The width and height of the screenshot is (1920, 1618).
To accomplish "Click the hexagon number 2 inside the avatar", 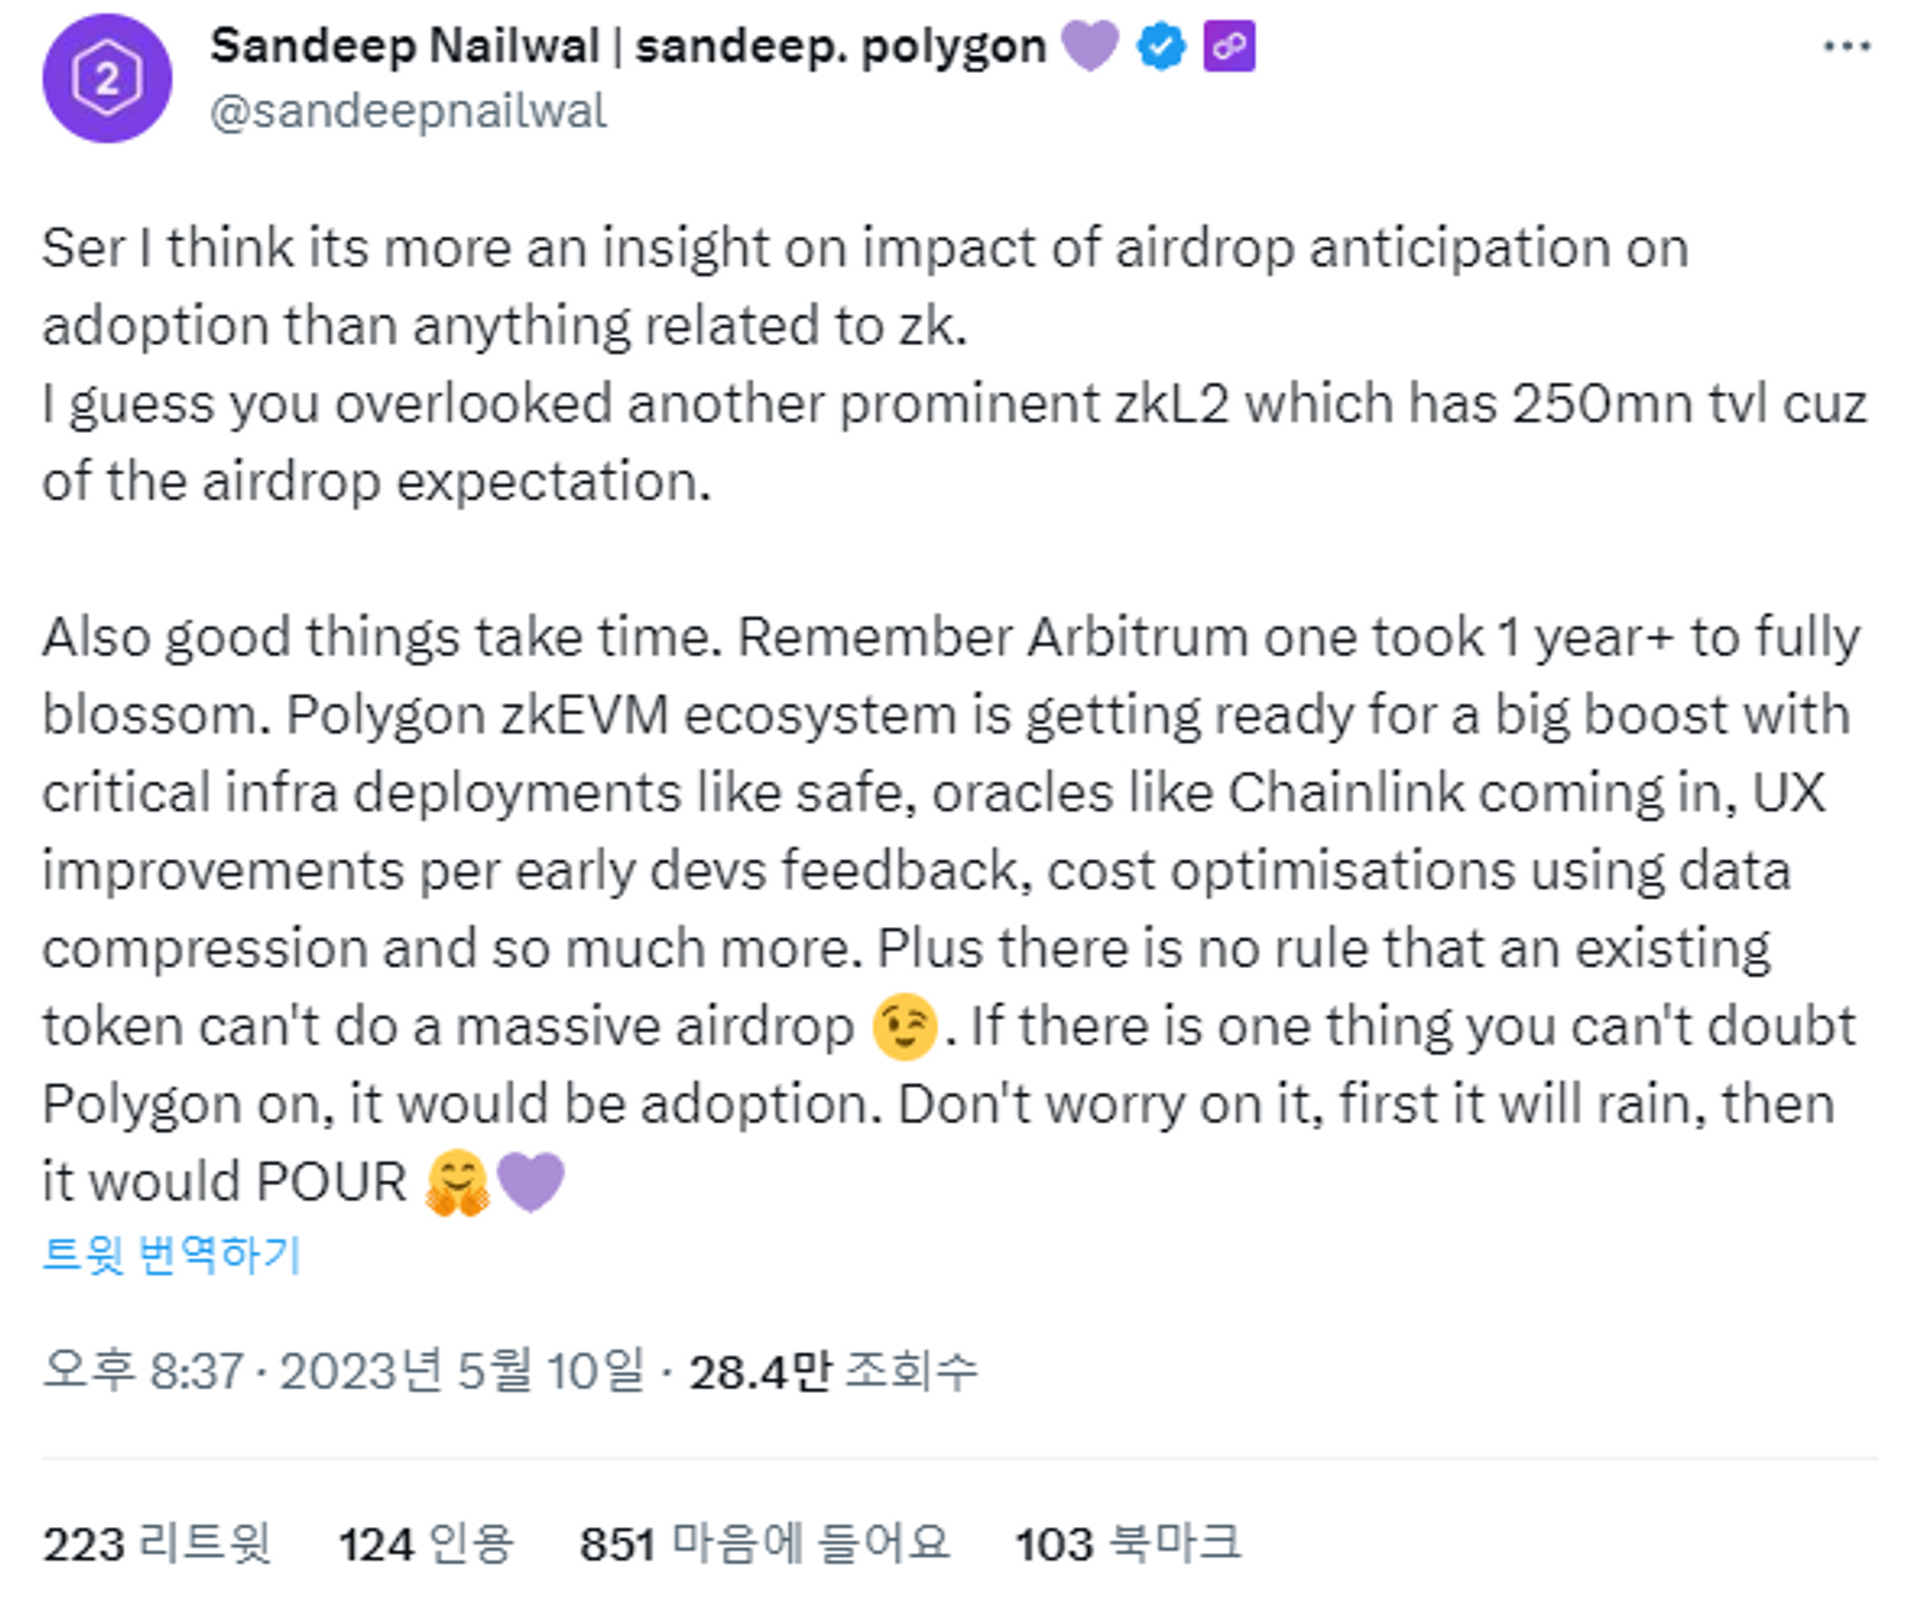I will pyautogui.click(x=107, y=80).
